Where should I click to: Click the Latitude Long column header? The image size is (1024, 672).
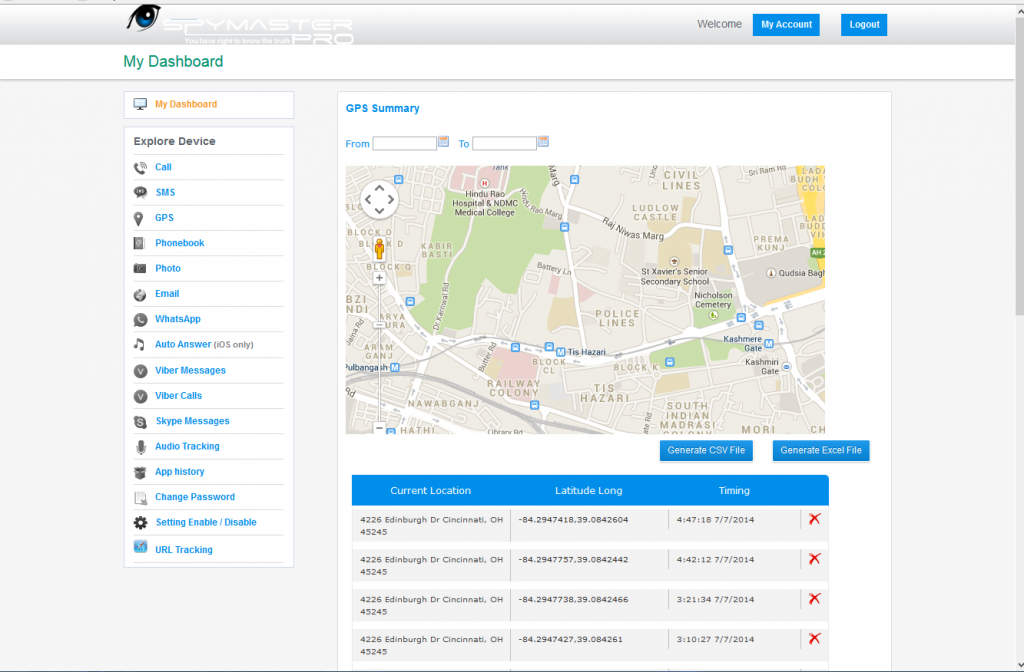(588, 490)
